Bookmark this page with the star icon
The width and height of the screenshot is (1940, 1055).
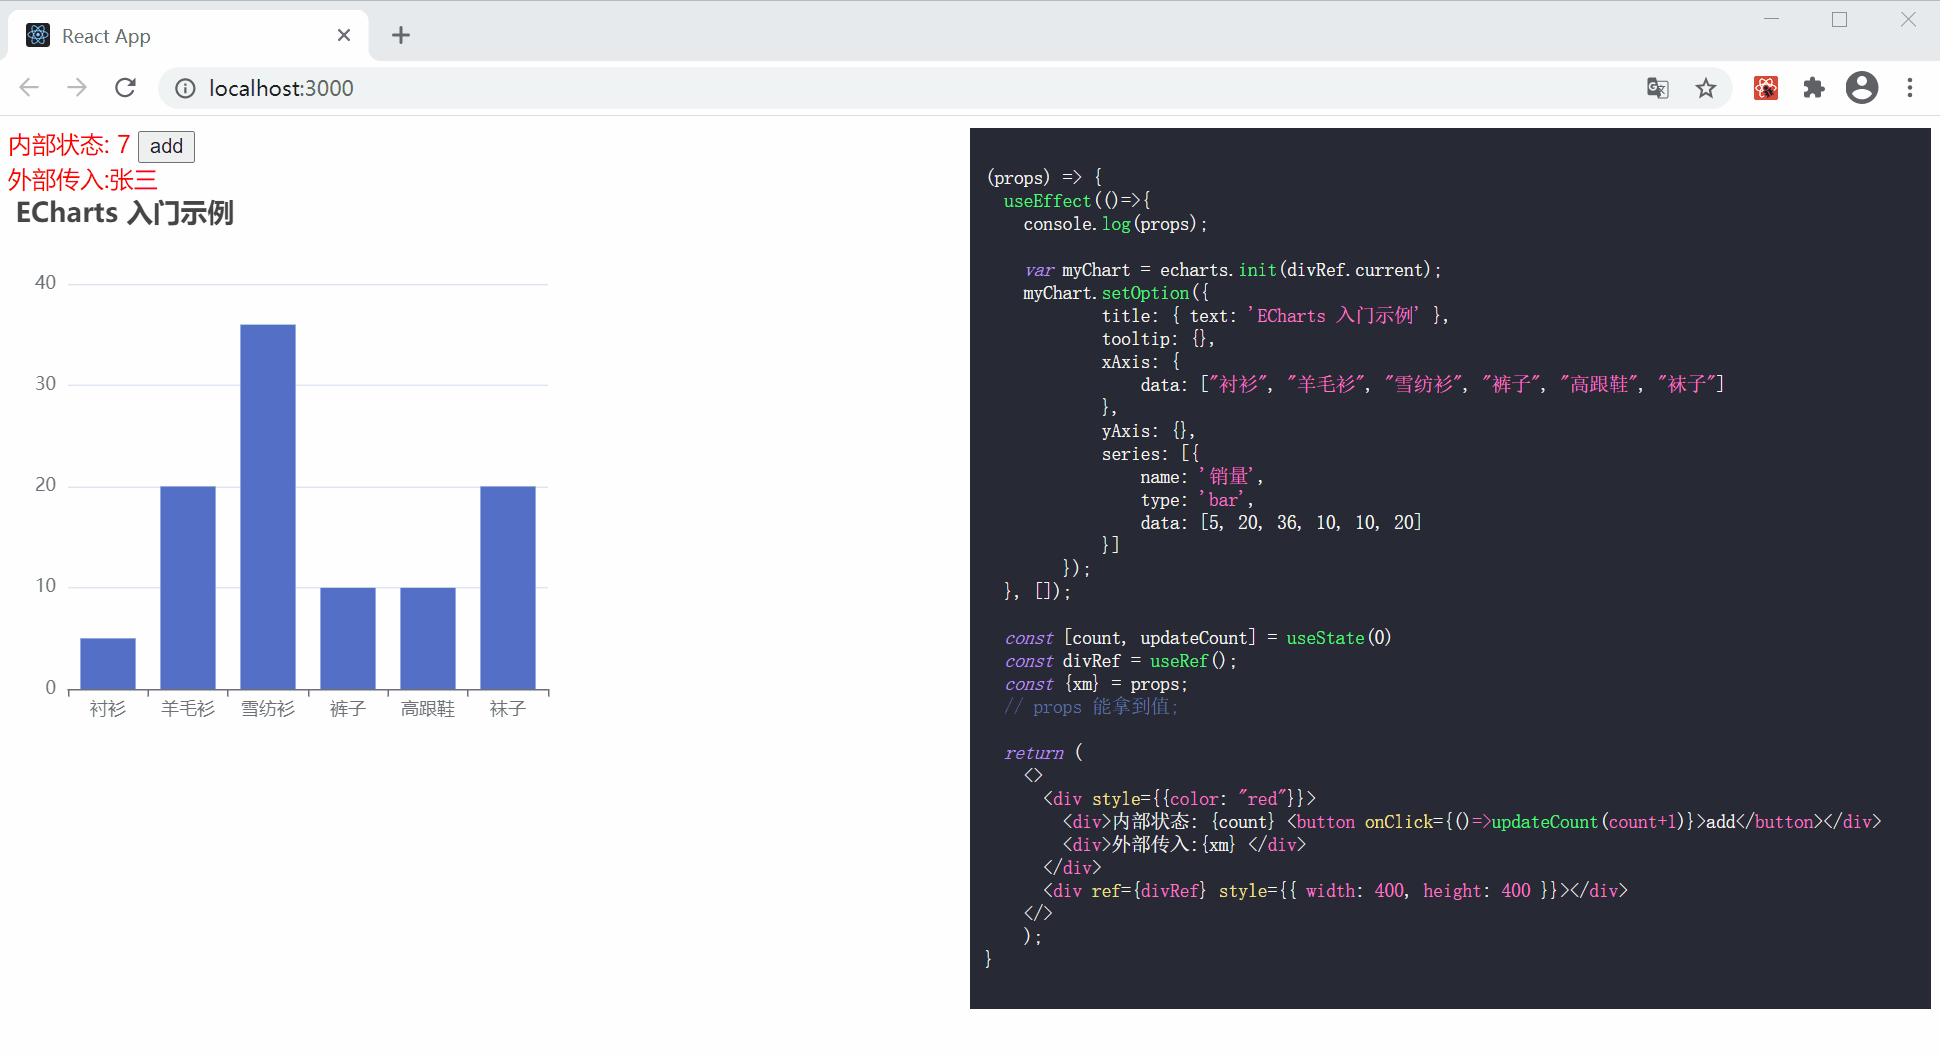coord(1706,88)
